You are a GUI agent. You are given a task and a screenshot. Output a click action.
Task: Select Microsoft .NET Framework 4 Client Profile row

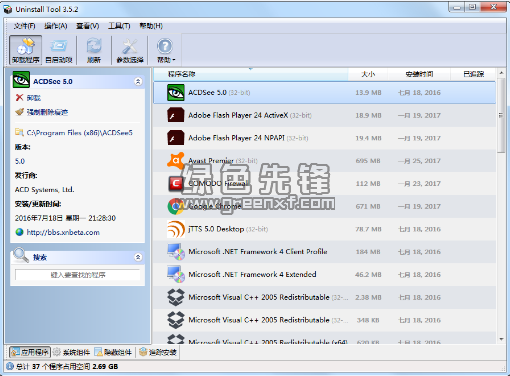tap(324, 252)
